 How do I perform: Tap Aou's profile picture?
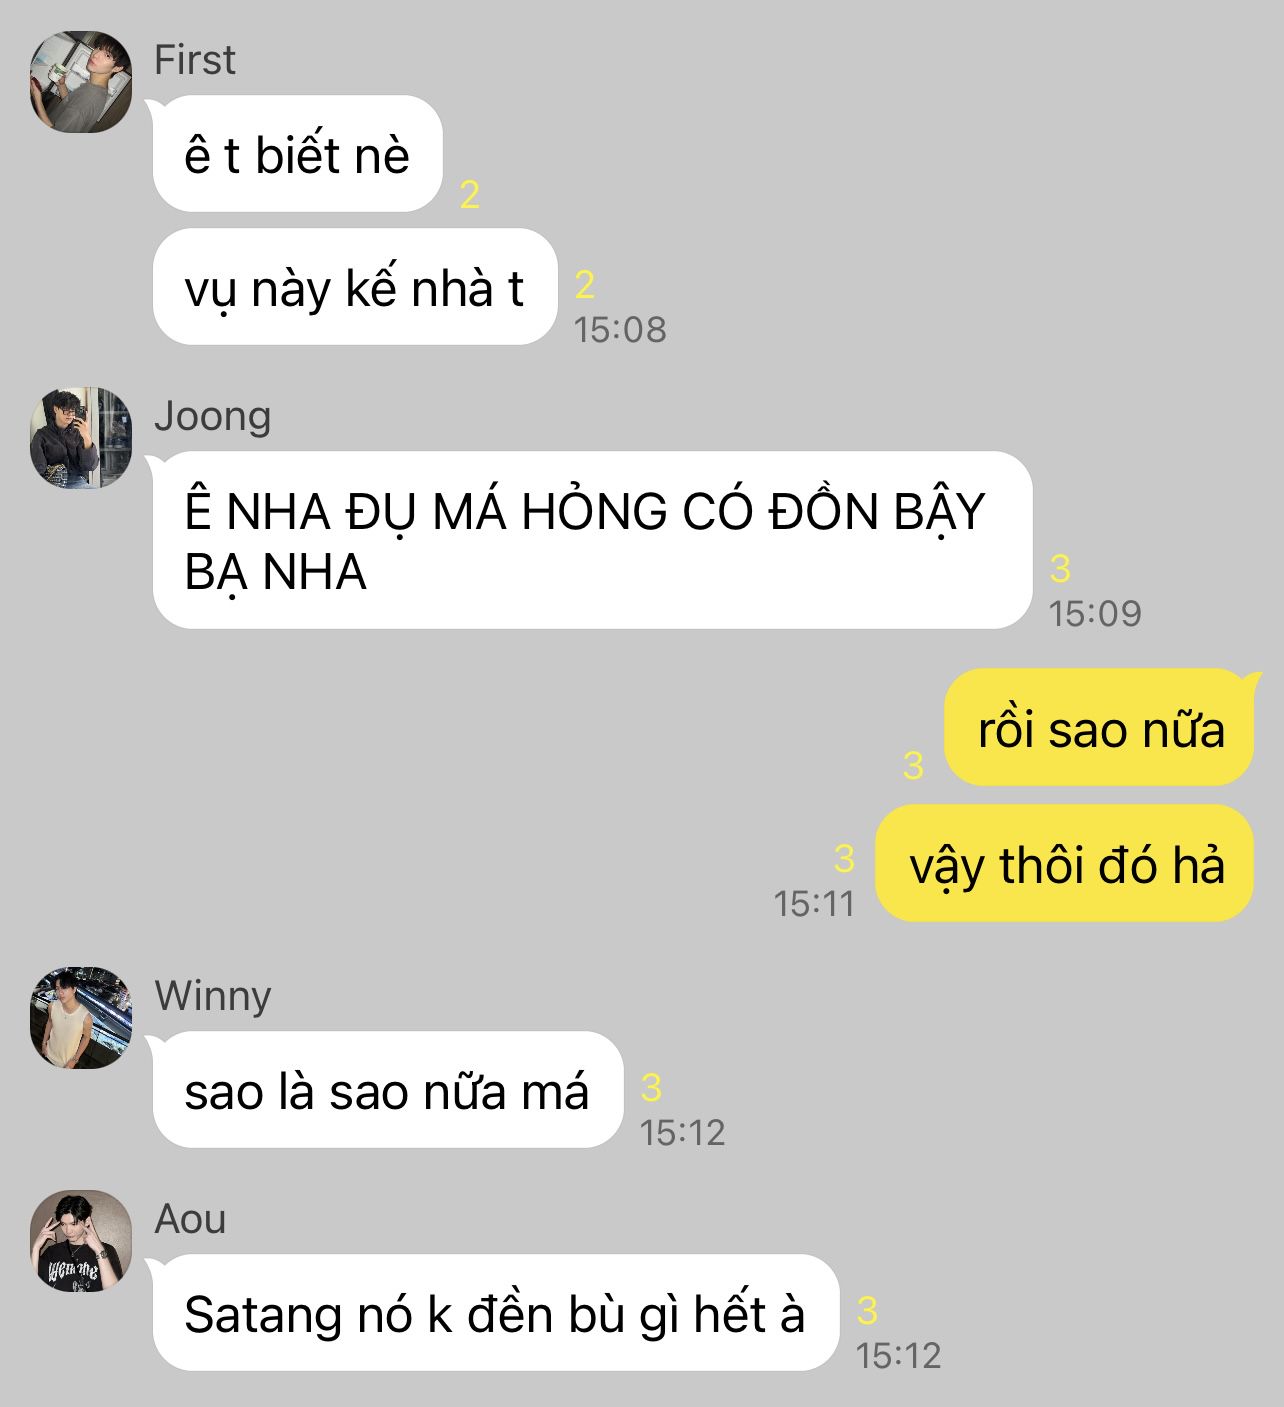coord(80,1240)
